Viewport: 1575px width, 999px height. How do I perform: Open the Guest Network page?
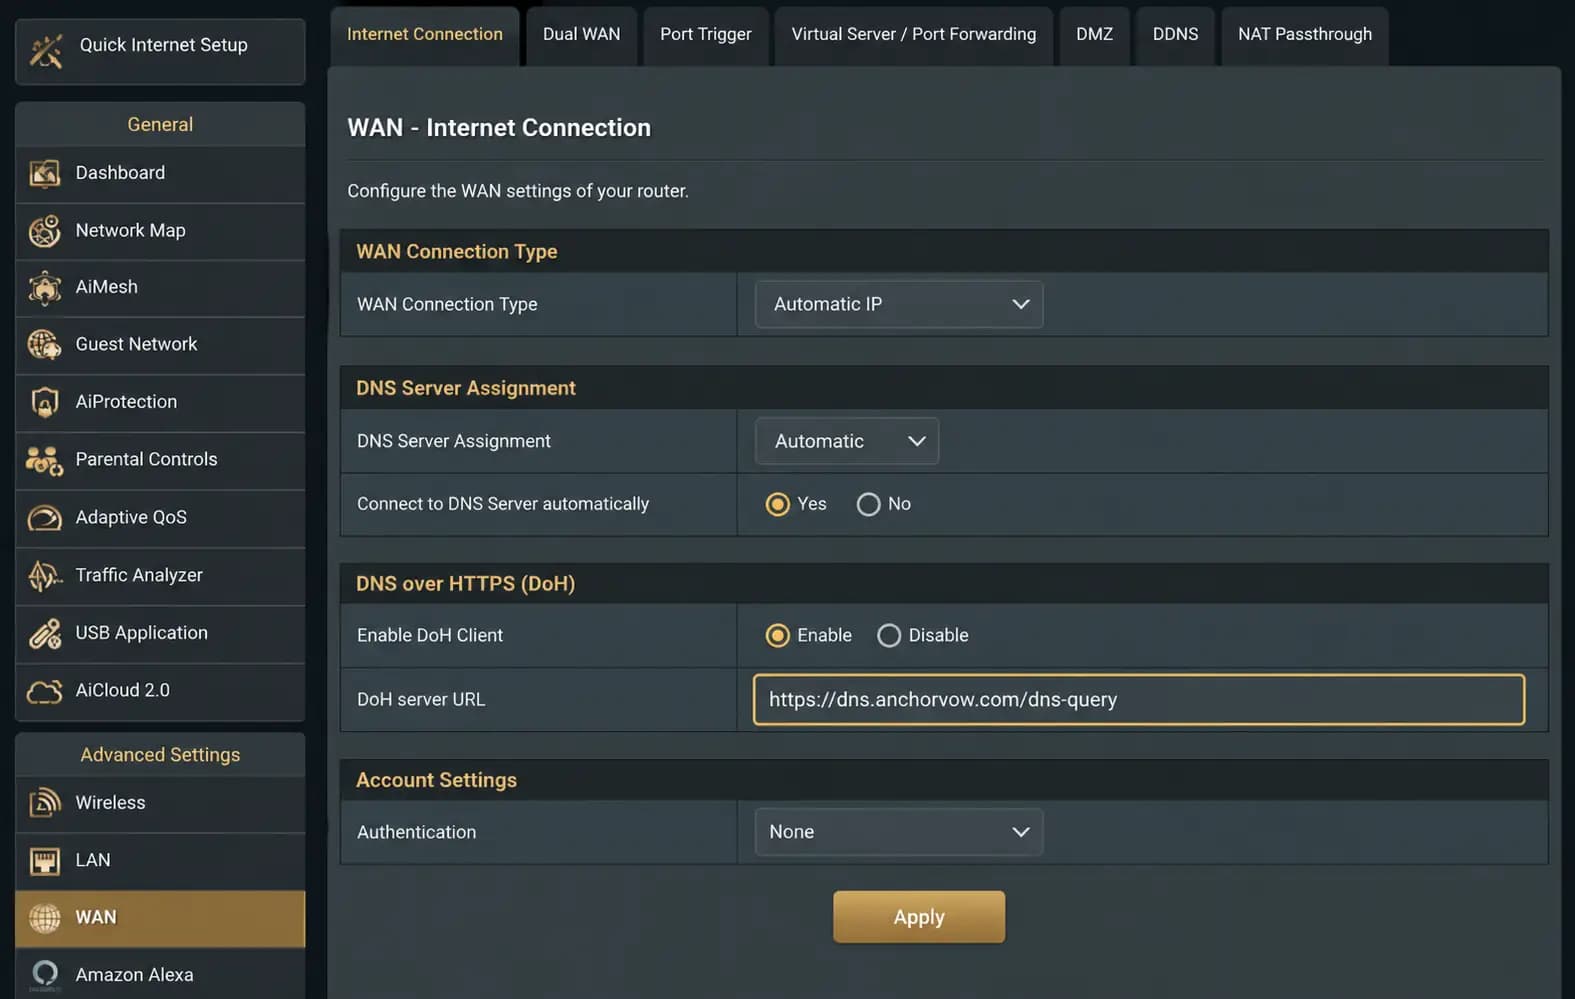point(160,345)
